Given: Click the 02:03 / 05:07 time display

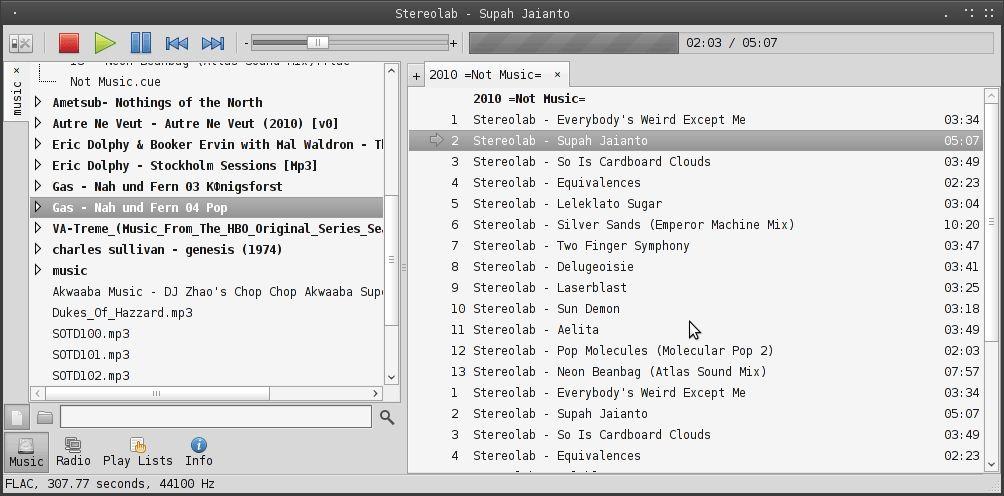Looking at the screenshot, I should point(731,43).
